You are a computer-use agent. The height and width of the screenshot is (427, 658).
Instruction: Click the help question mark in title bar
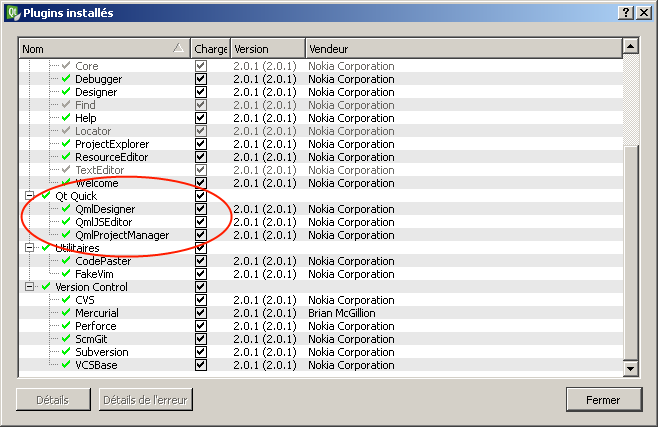[x=625, y=12]
